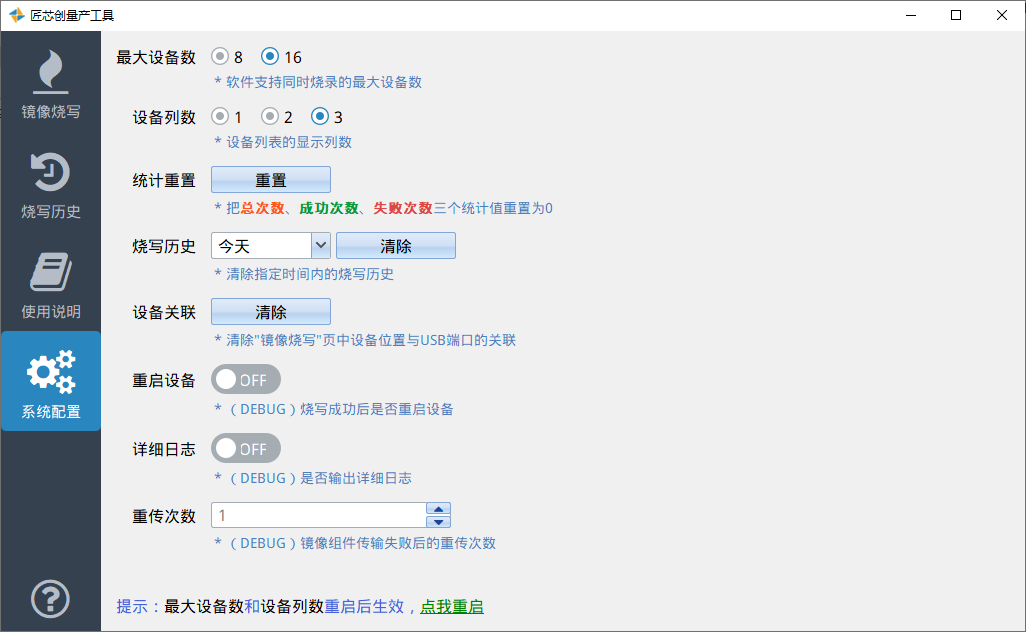View the 烧写历史 burning history page
The image size is (1026, 632).
[x=50, y=185]
